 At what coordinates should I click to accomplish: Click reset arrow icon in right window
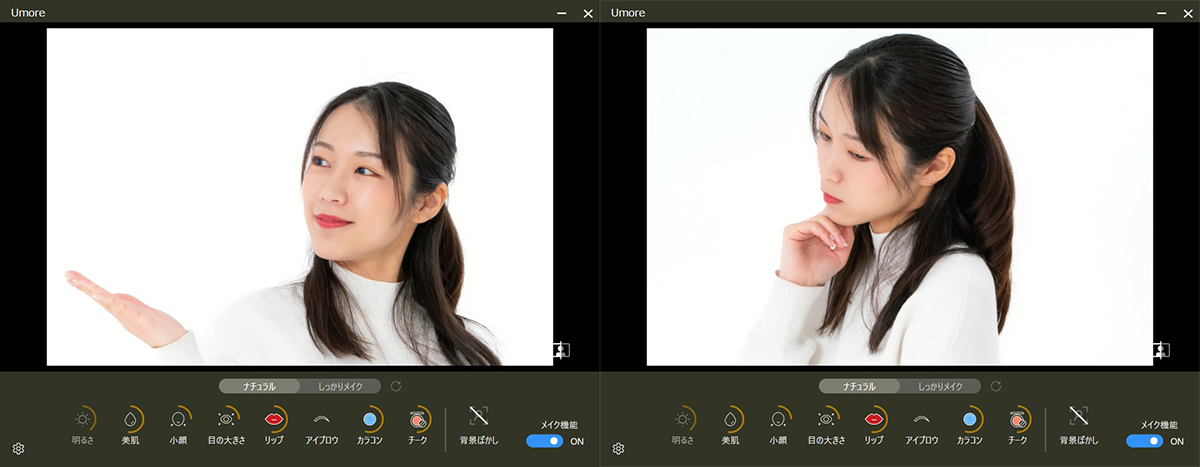[x=996, y=386]
